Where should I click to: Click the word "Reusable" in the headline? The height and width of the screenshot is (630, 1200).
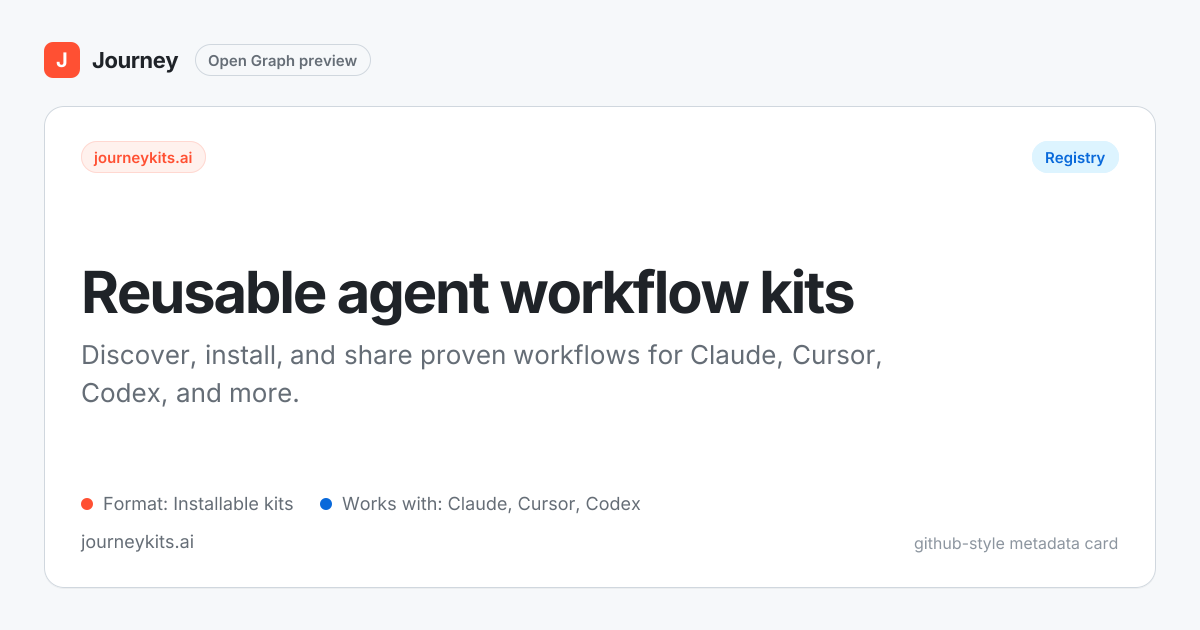point(203,293)
